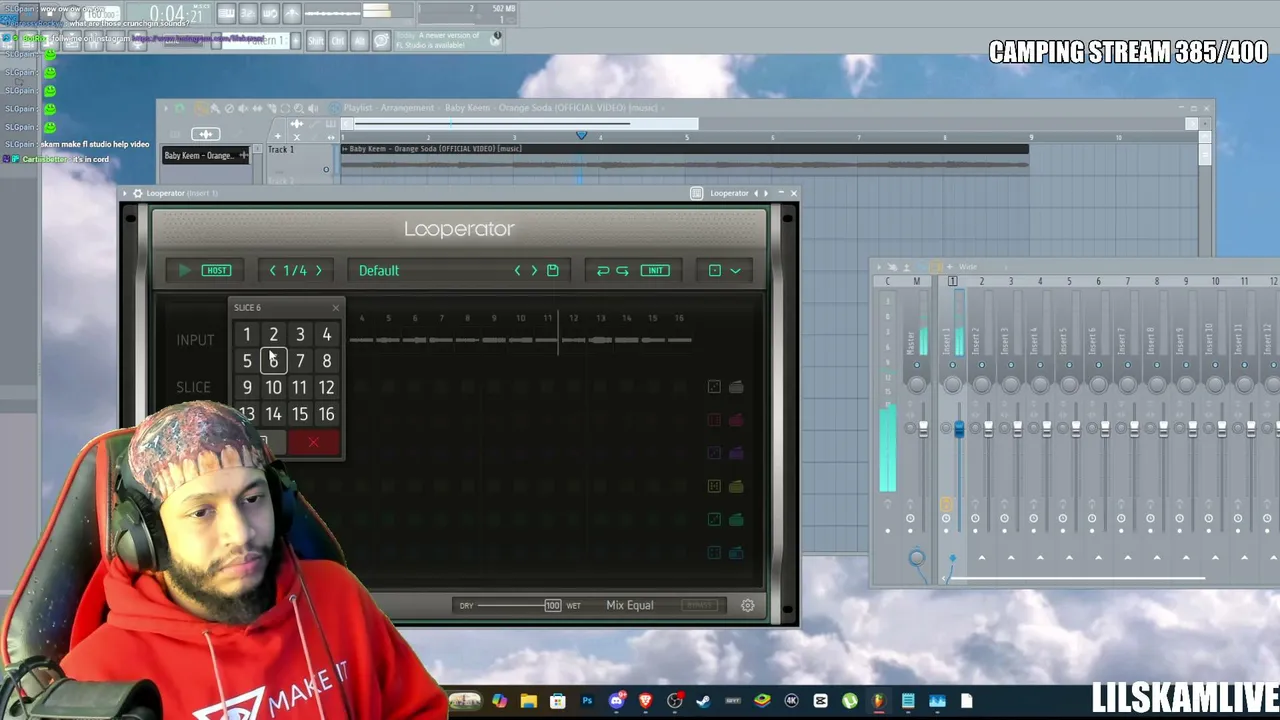This screenshot has height=720, width=1280.
Task: Close the Slice 6 popup
Action: [335, 307]
